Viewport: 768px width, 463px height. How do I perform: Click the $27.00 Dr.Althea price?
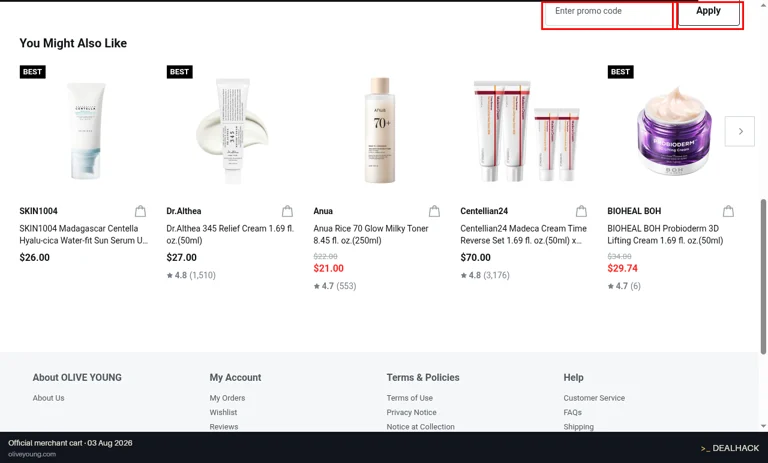click(181, 257)
